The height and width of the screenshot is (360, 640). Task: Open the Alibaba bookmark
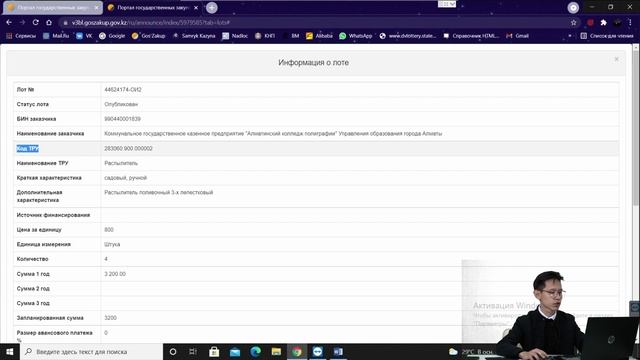click(319, 36)
